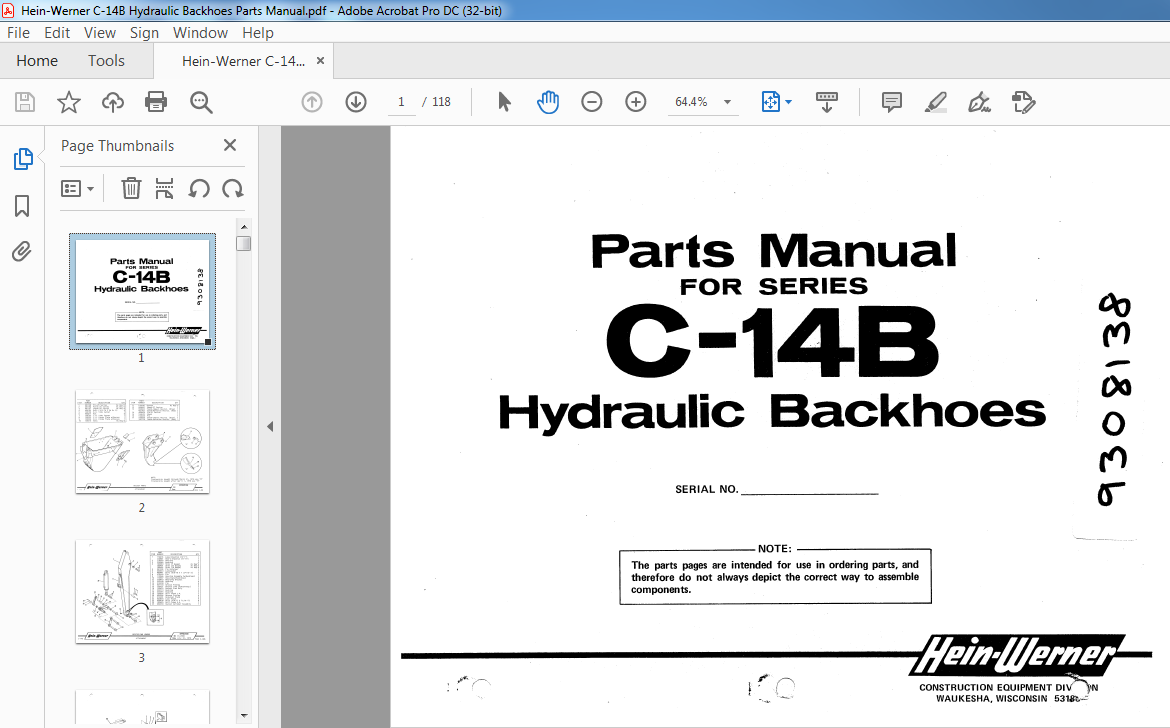
Task: Delete selected page with trash icon
Action: 131,189
